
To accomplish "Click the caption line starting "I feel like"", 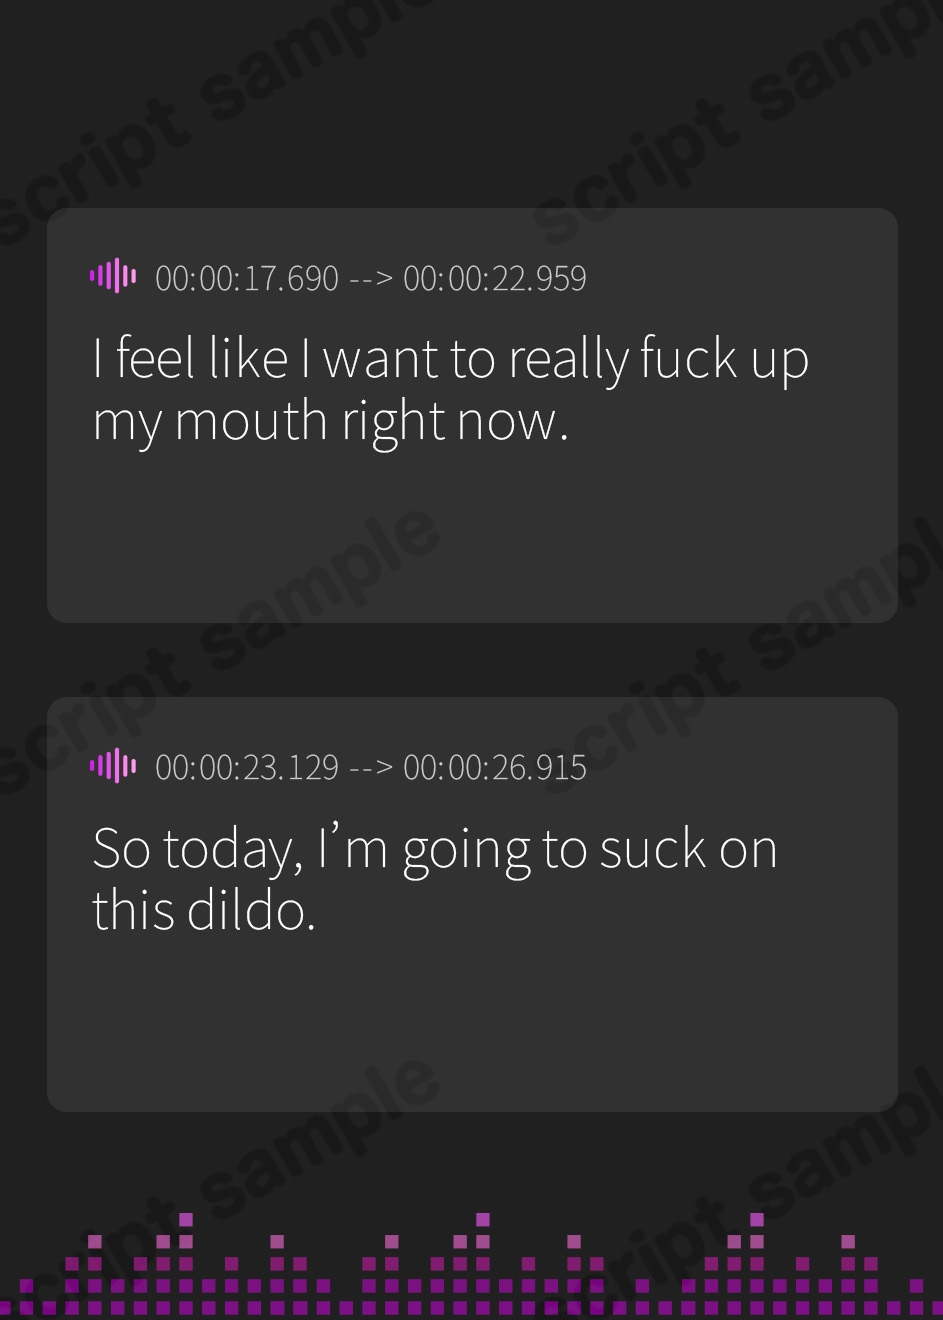I will coord(451,360).
